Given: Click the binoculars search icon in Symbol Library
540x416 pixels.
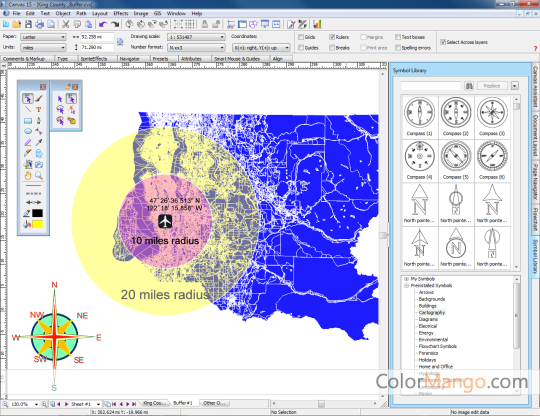Looking at the screenshot, I should click(x=469, y=86).
